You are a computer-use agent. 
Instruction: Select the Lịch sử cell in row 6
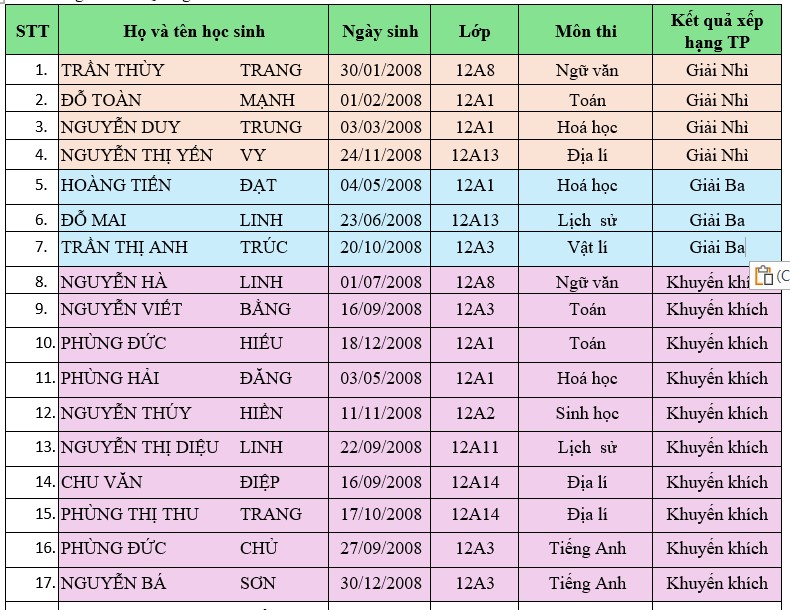586,220
